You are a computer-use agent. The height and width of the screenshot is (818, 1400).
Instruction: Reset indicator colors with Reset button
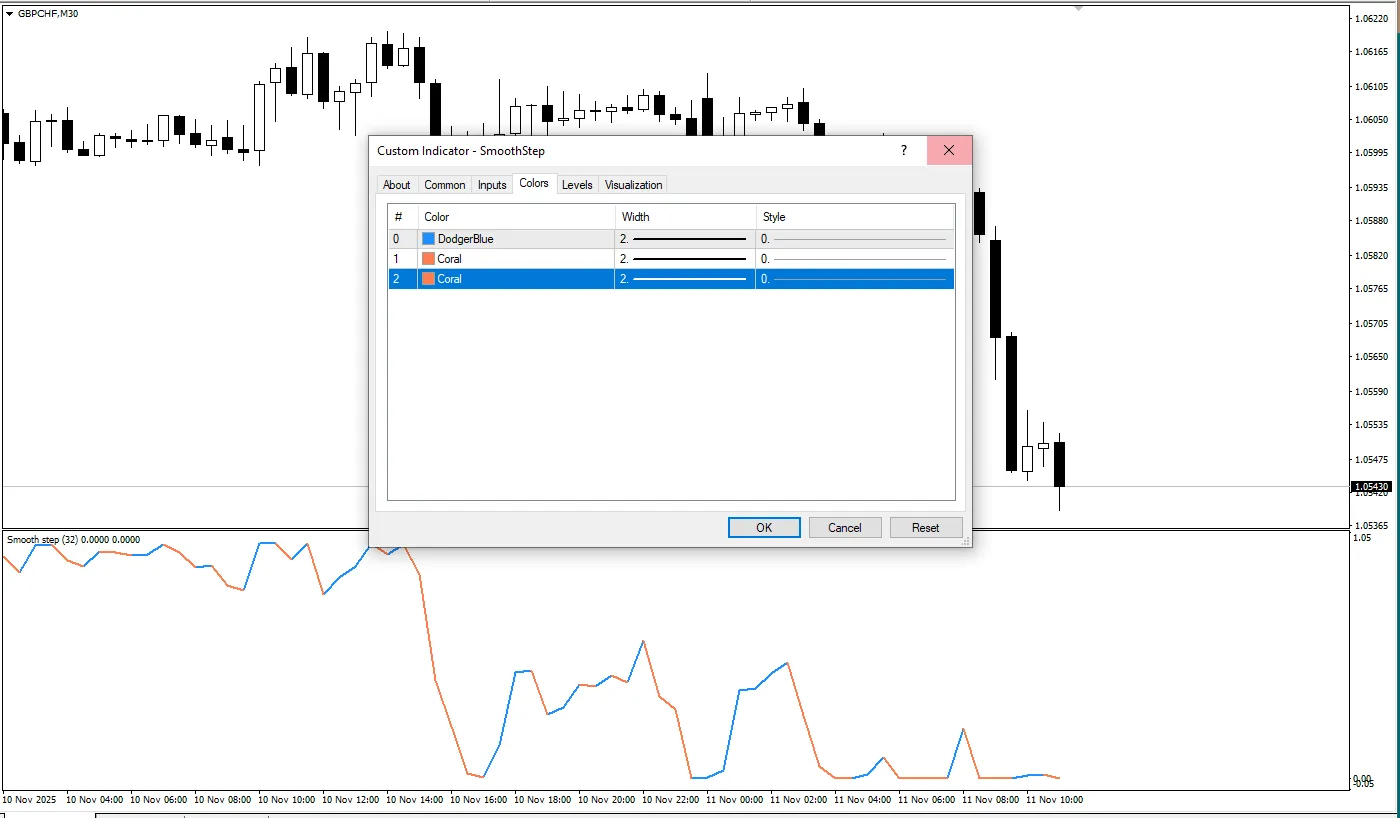925,528
